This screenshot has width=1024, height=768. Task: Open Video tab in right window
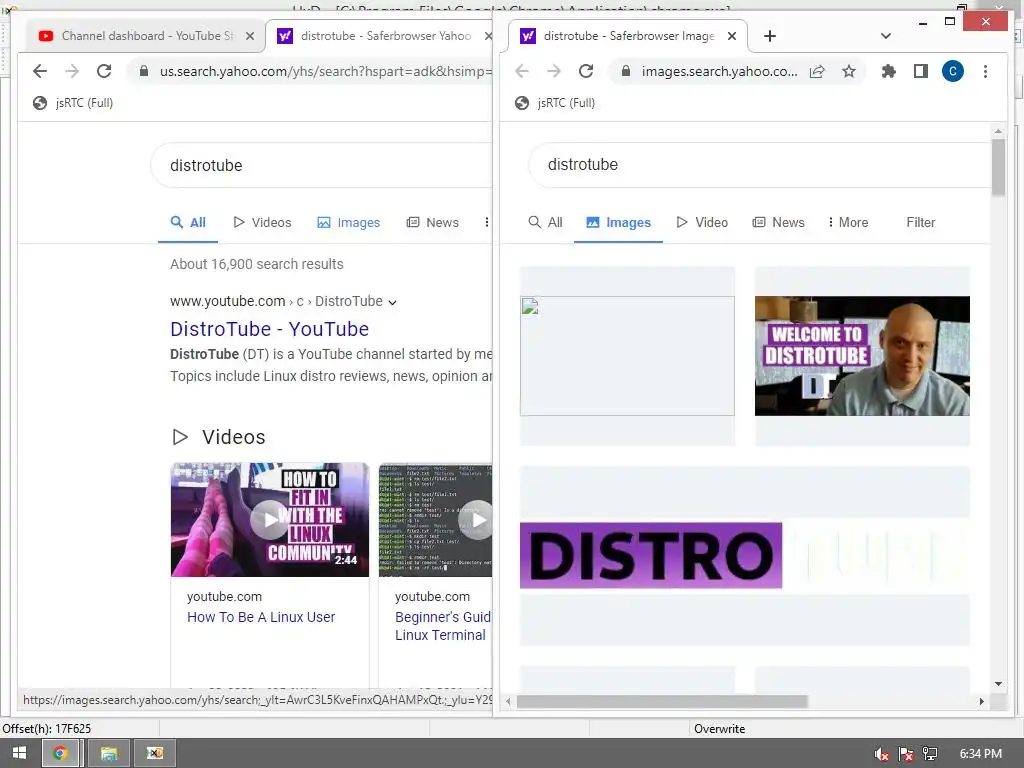702,223
